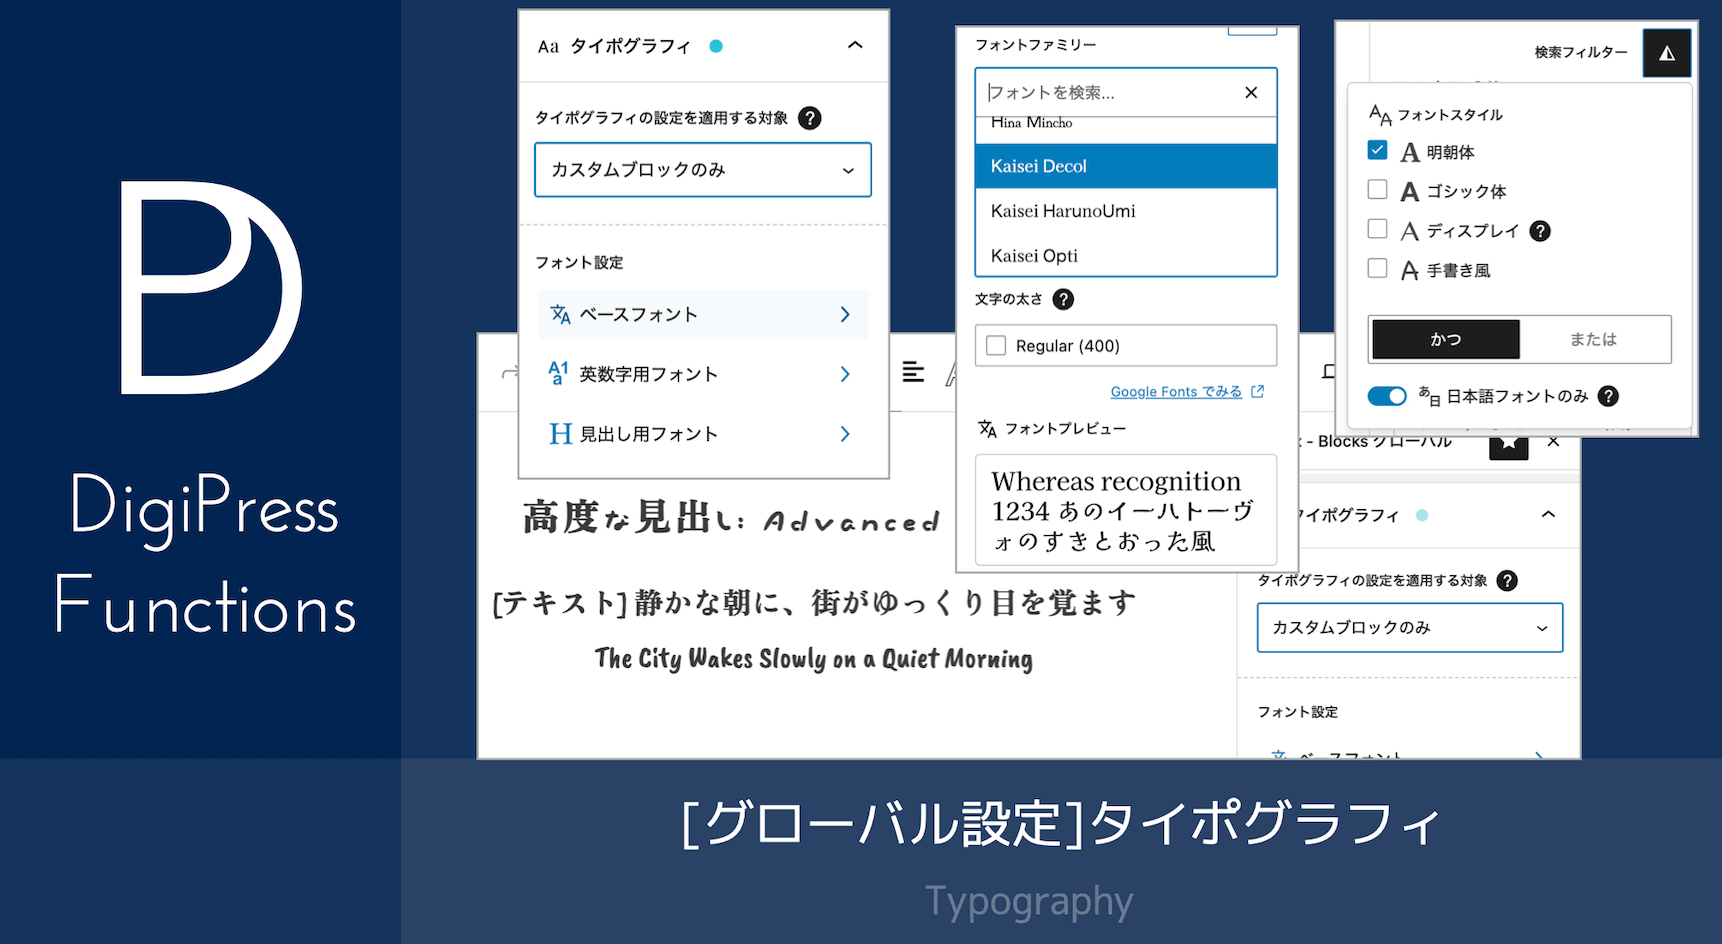Click the chevron on the 英数字用フォント row

(x=845, y=374)
